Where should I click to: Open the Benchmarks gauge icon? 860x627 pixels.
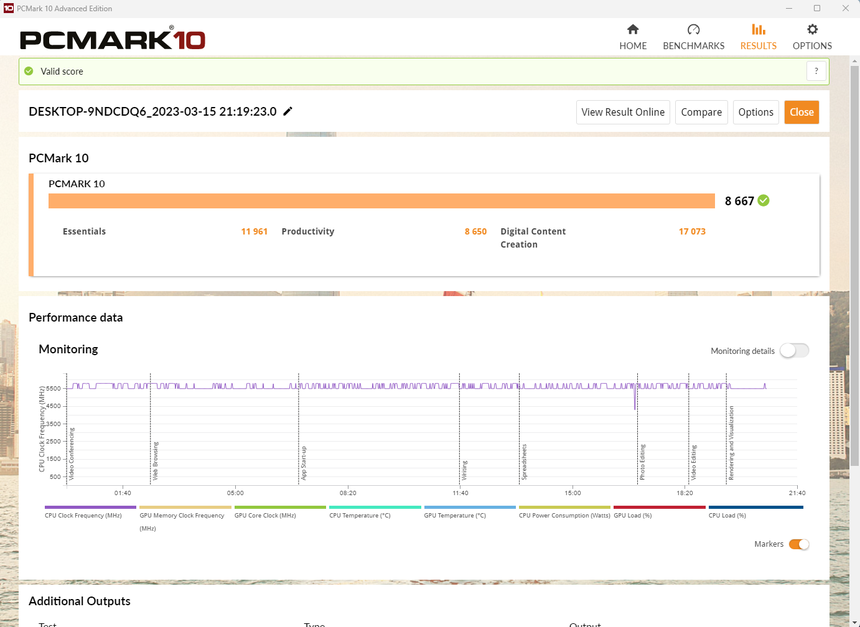(x=693, y=30)
